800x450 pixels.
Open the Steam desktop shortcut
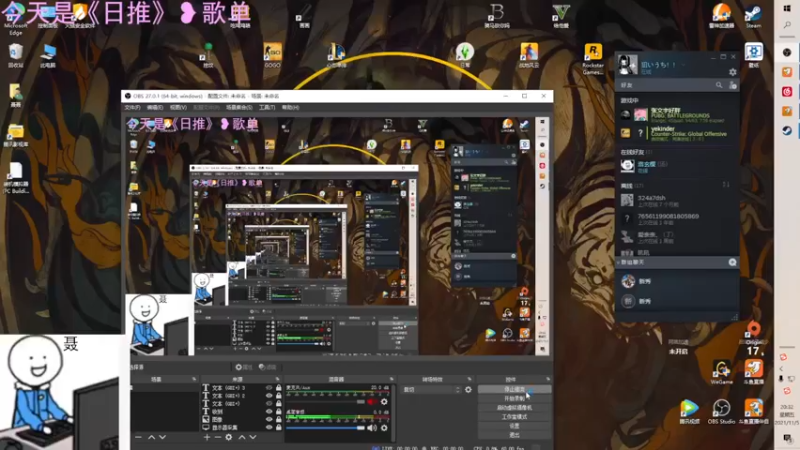(753, 16)
